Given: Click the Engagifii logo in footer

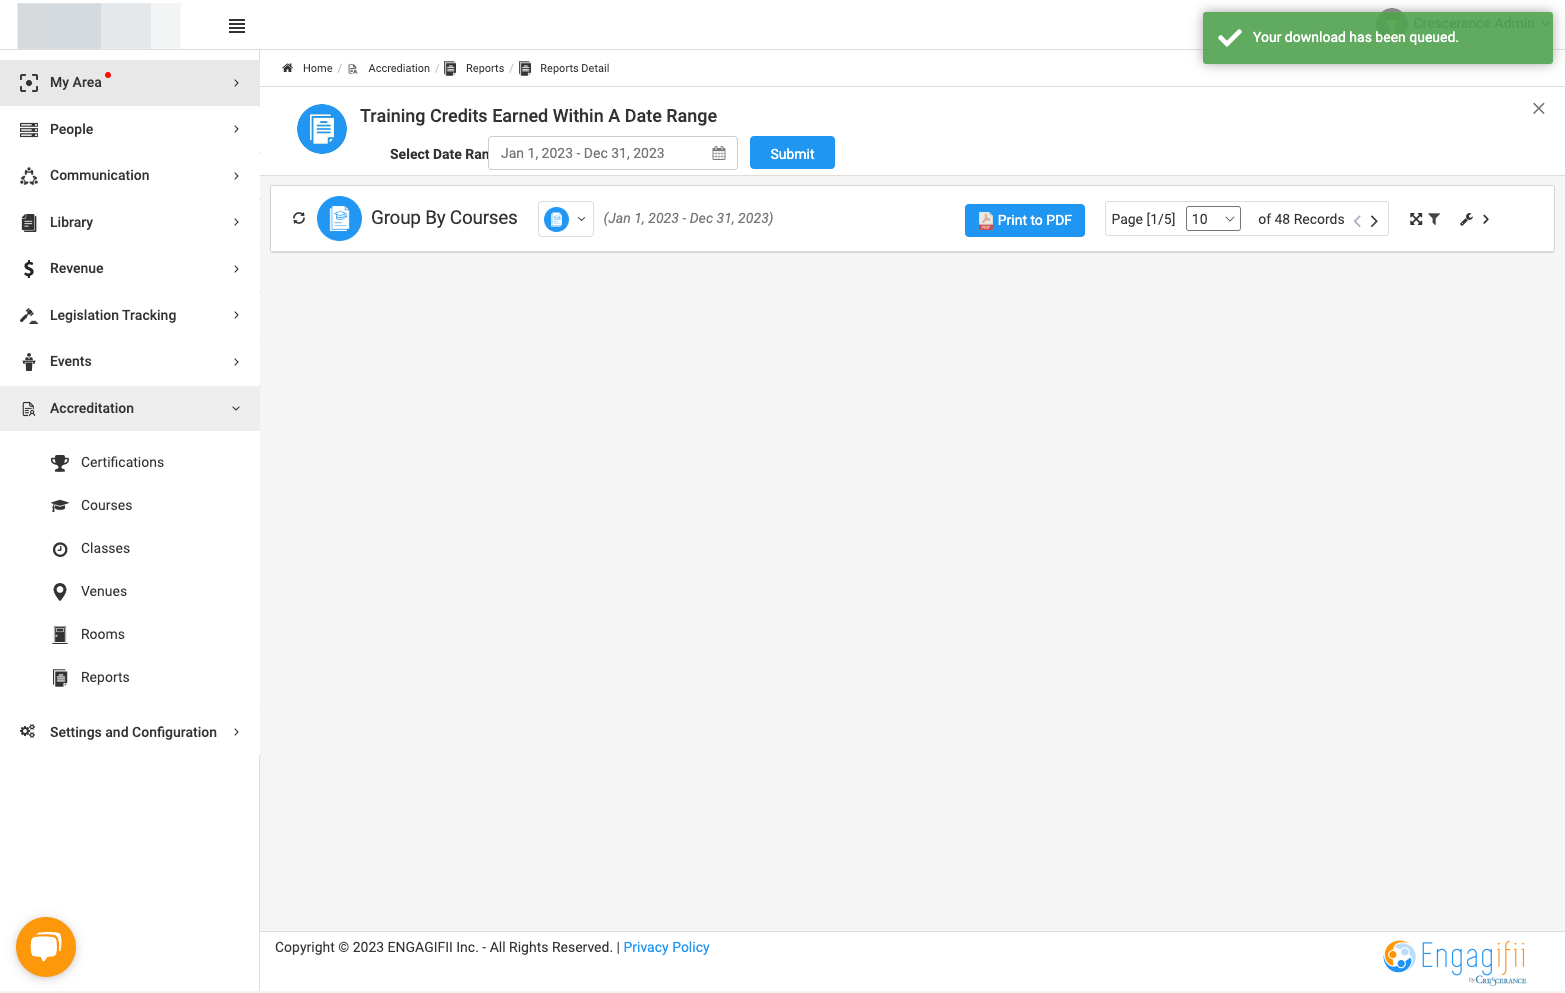Looking at the screenshot, I should coord(1456,961).
